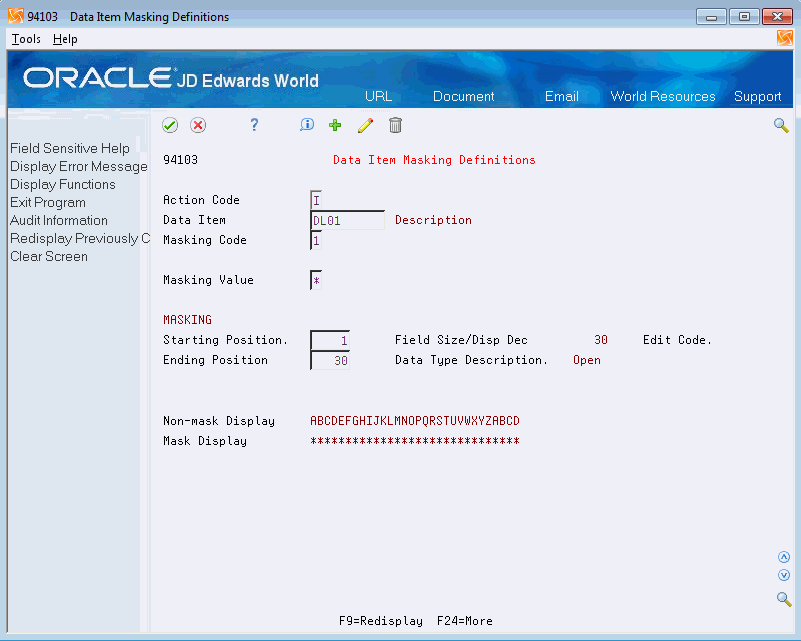Focus the Masking Code input field

coord(316,241)
